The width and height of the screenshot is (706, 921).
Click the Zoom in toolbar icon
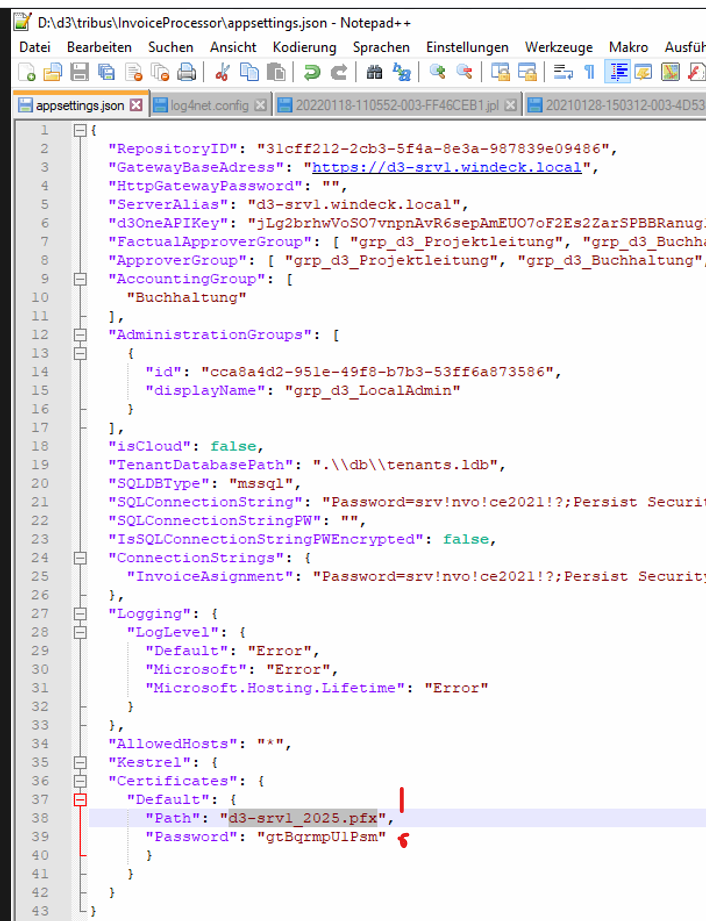tap(437, 72)
